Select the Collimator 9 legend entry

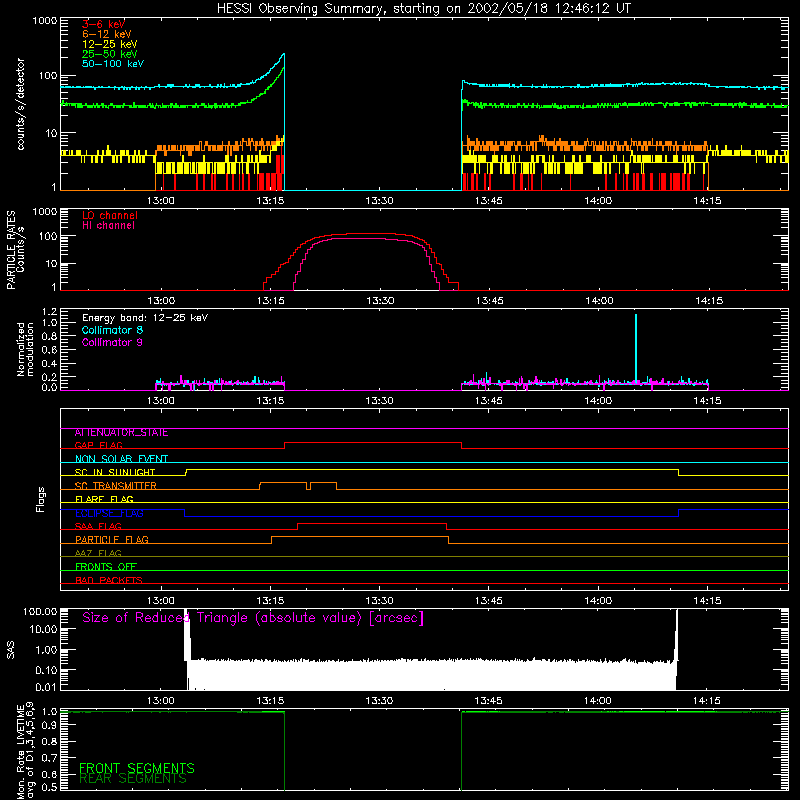[112, 342]
